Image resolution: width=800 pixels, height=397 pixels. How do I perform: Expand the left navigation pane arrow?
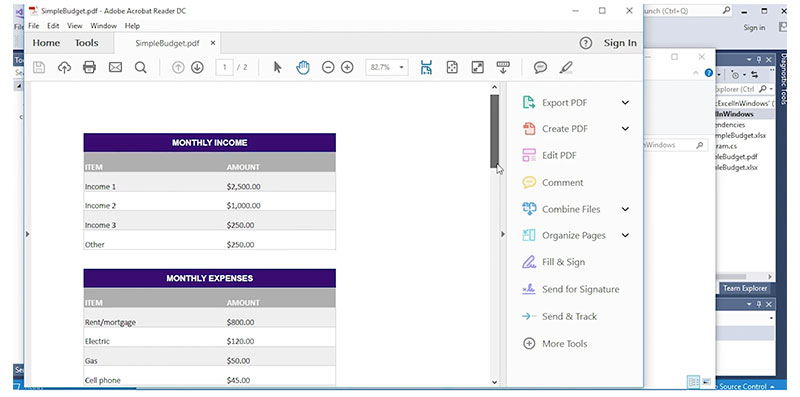point(28,234)
